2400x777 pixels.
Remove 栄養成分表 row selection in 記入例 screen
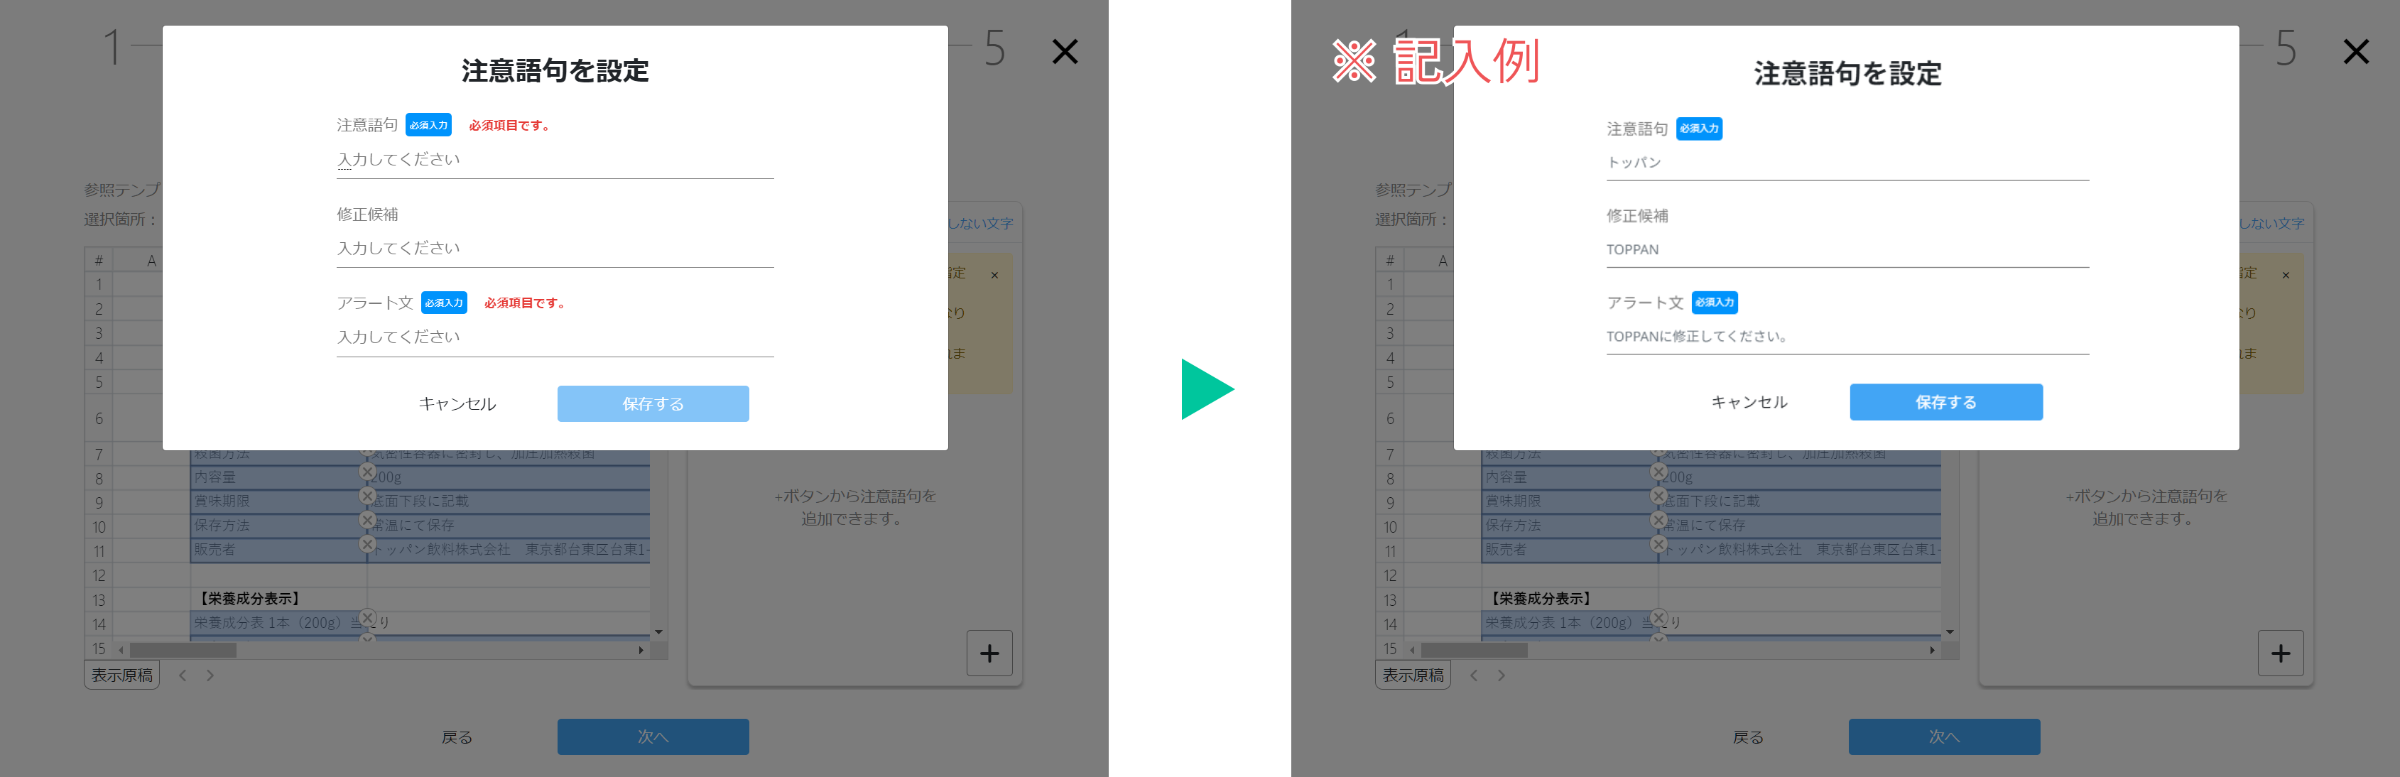click(1659, 618)
